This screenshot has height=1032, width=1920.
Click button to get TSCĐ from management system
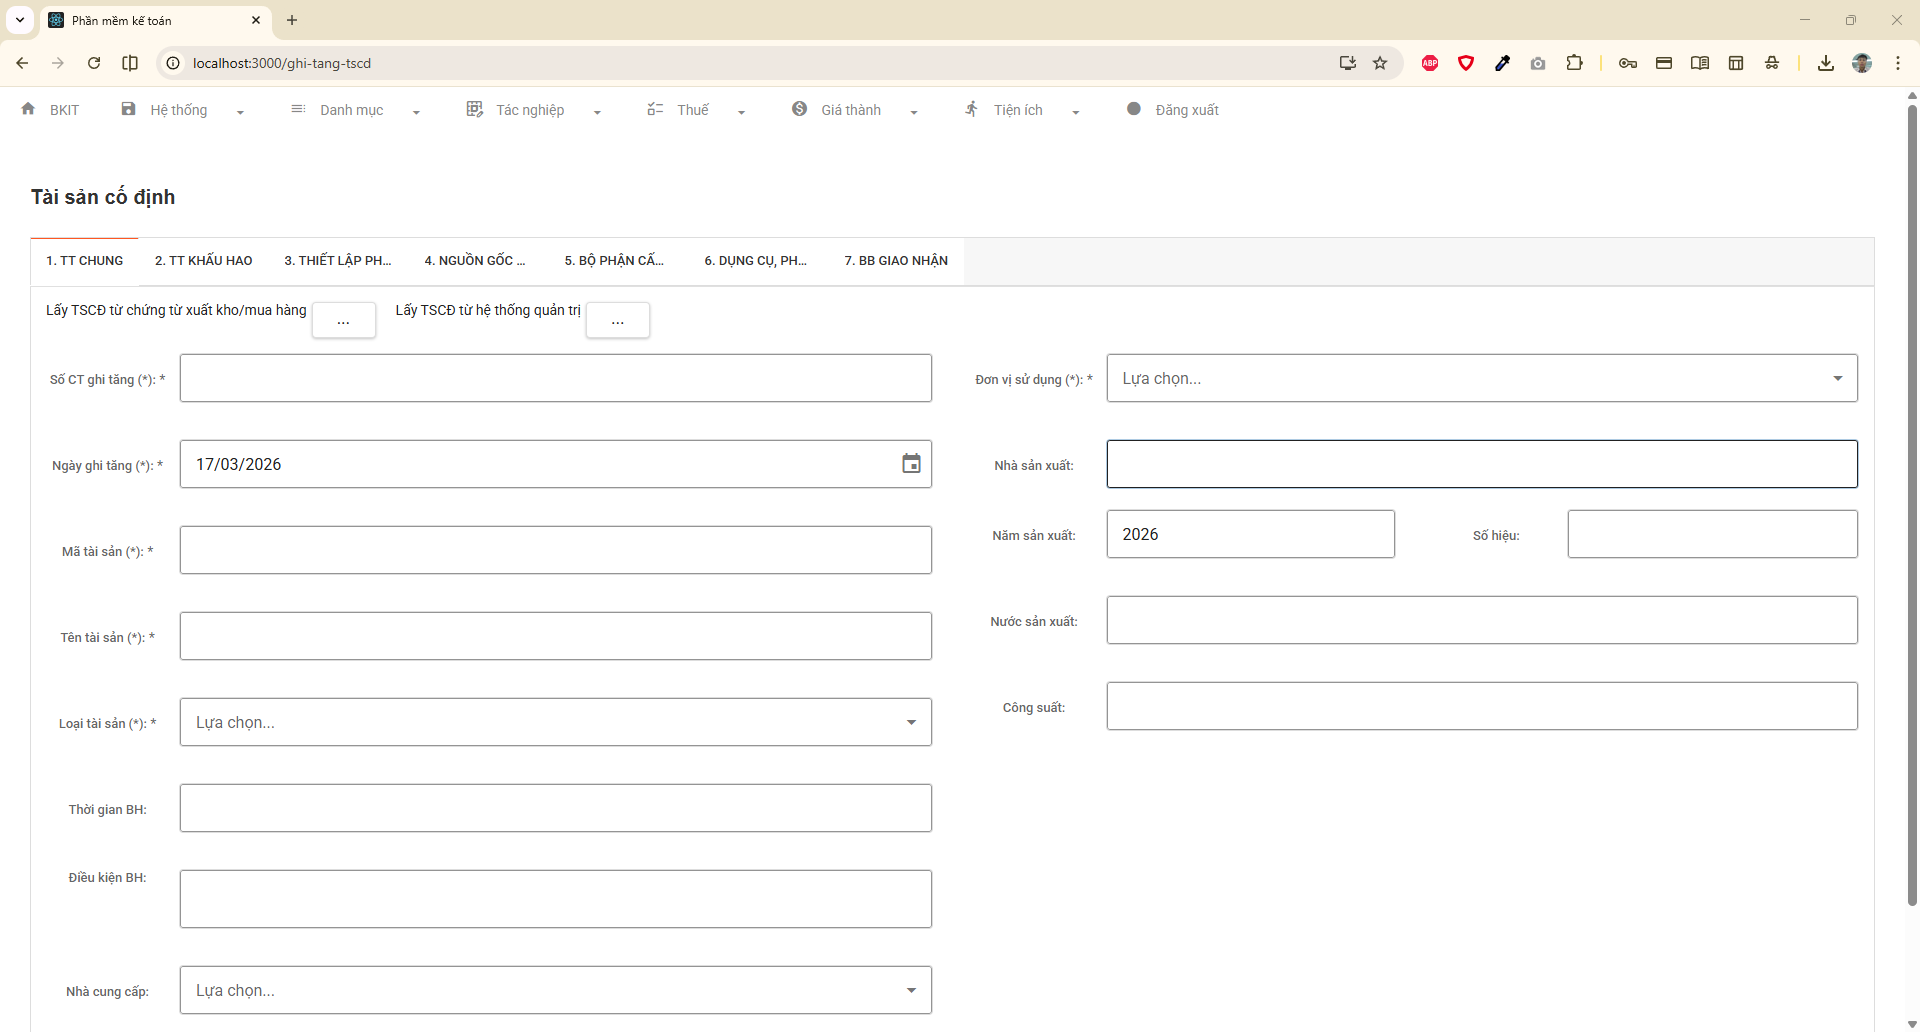(617, 321)
